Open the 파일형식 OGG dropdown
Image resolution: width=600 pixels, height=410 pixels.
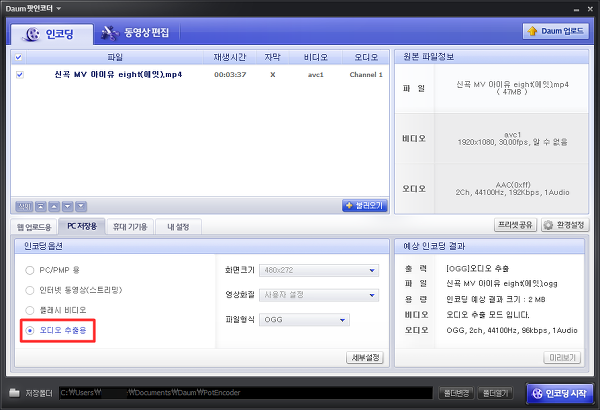[304, 320]
